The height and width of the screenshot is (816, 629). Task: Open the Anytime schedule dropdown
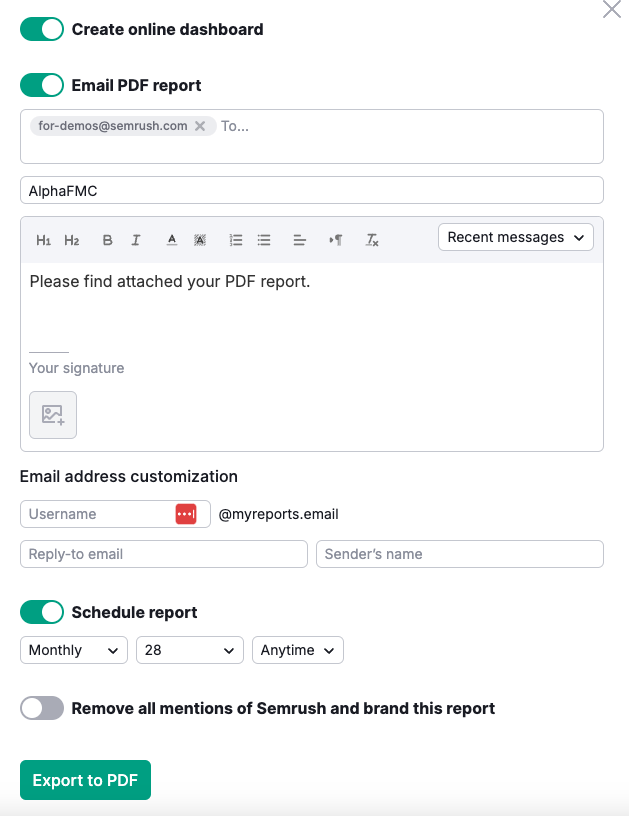tap(298, 650)
